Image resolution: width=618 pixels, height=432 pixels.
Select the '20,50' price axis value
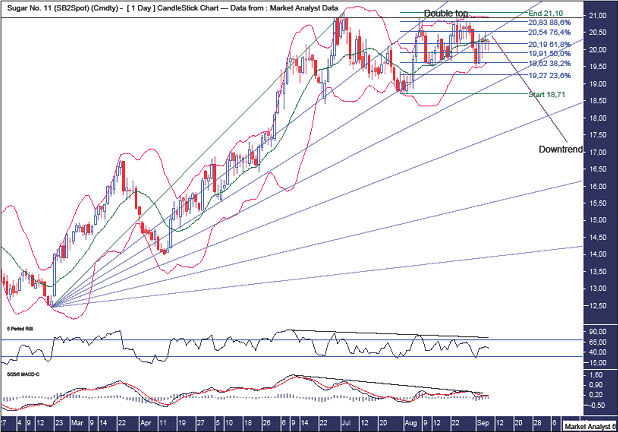[598, 32]
